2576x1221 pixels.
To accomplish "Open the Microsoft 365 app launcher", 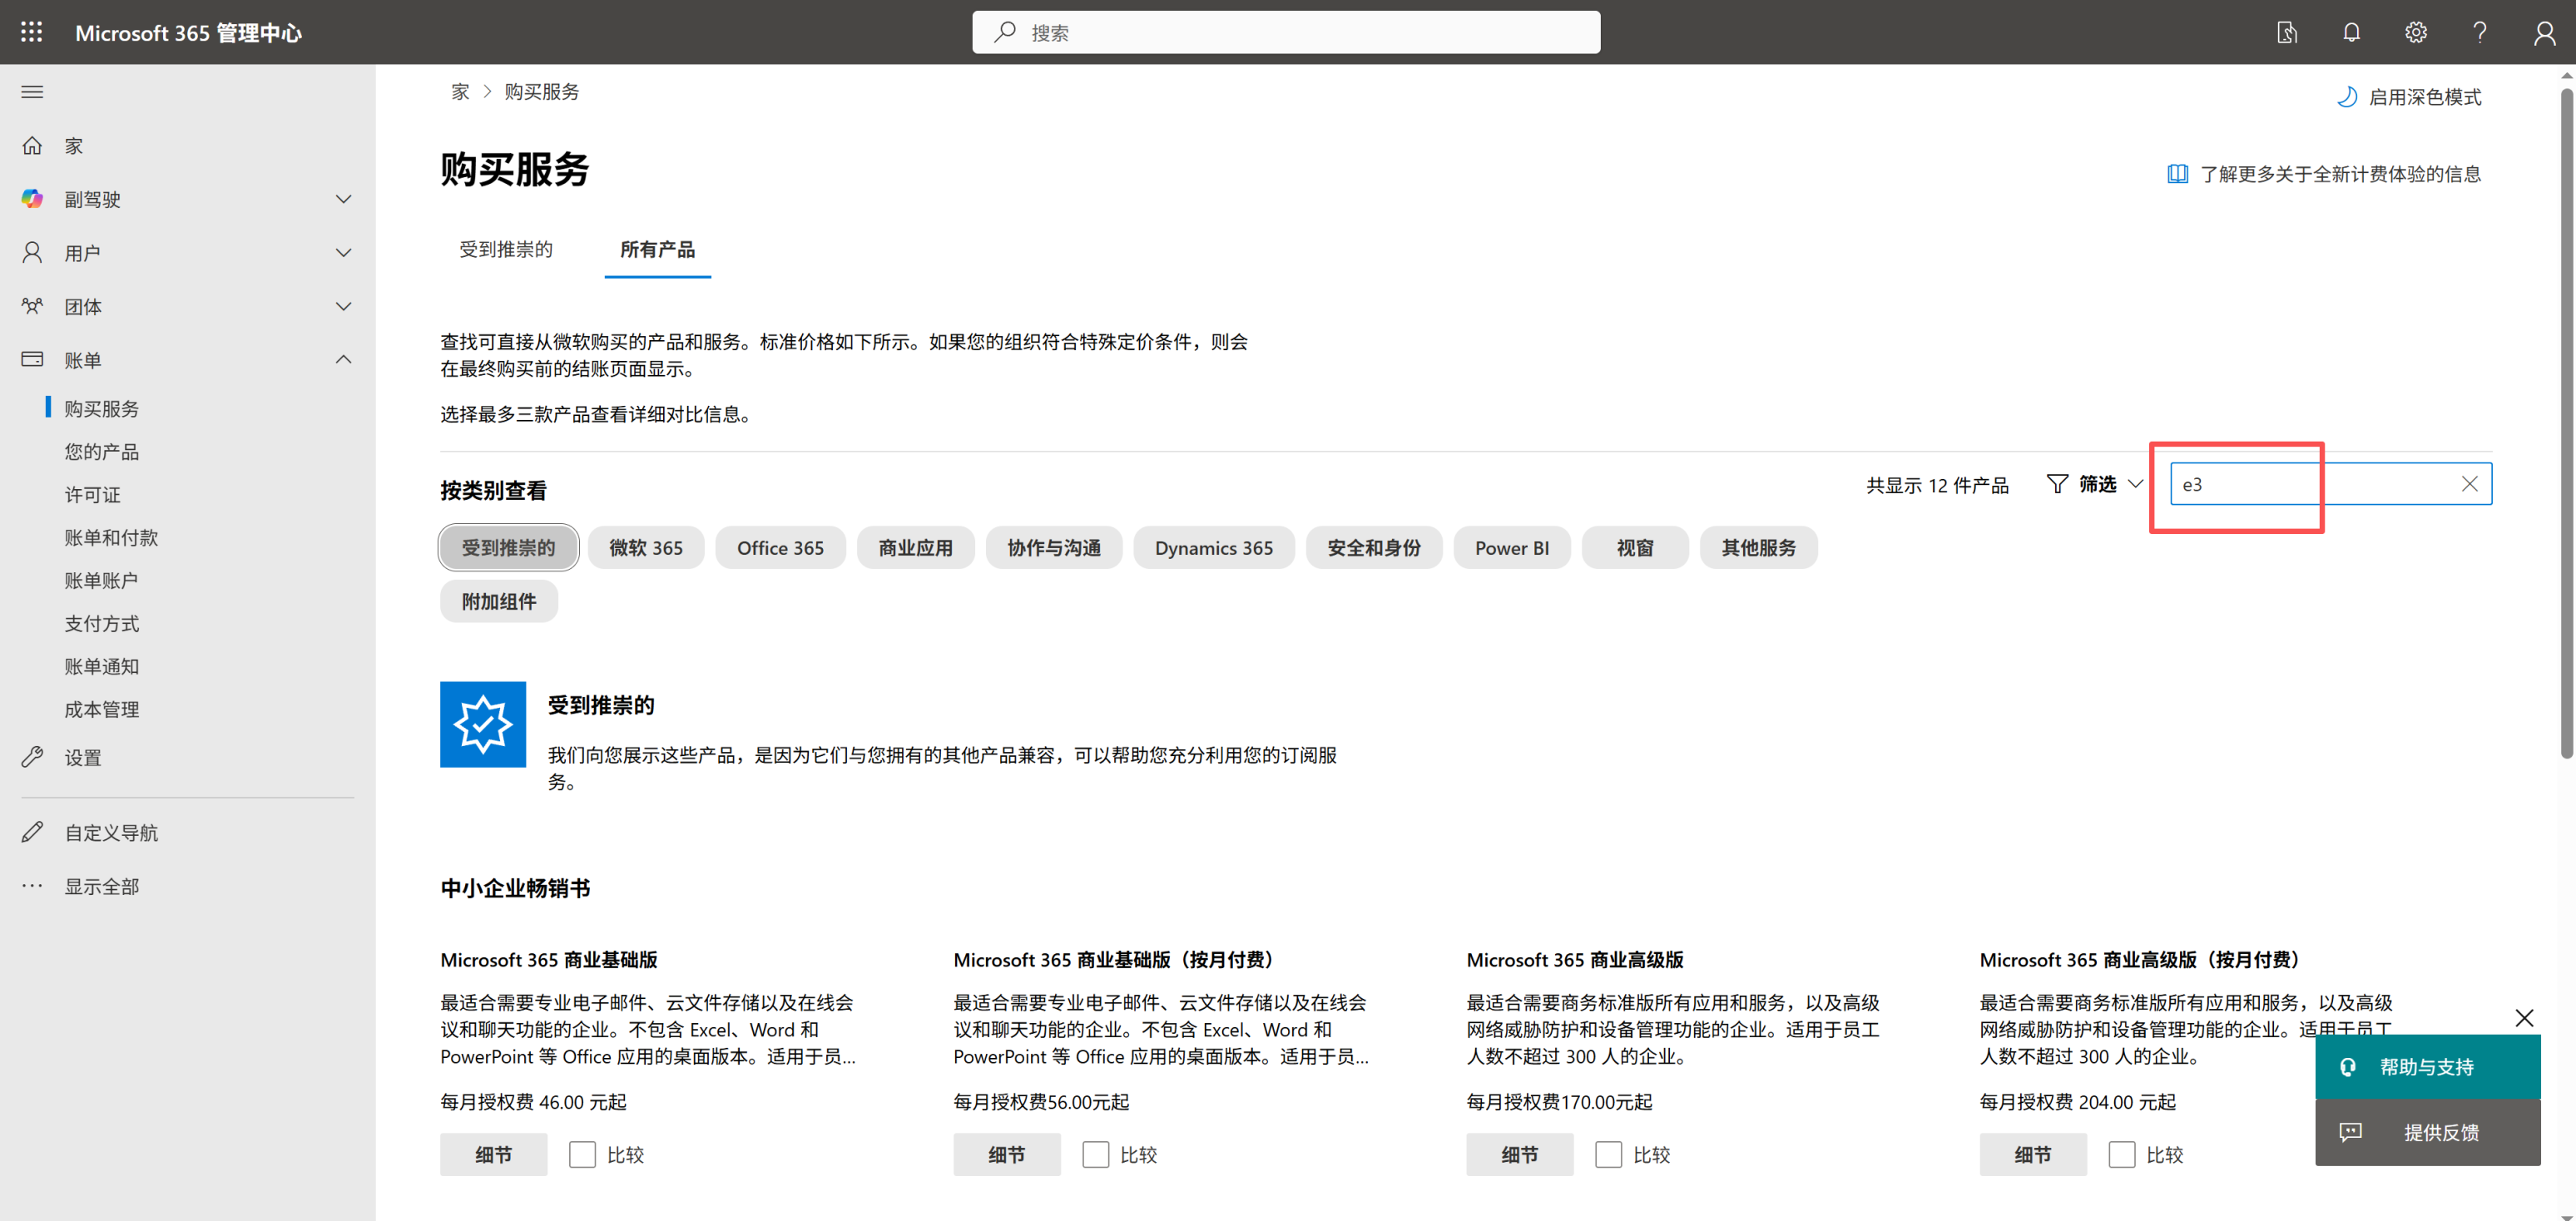I will 31,31.
